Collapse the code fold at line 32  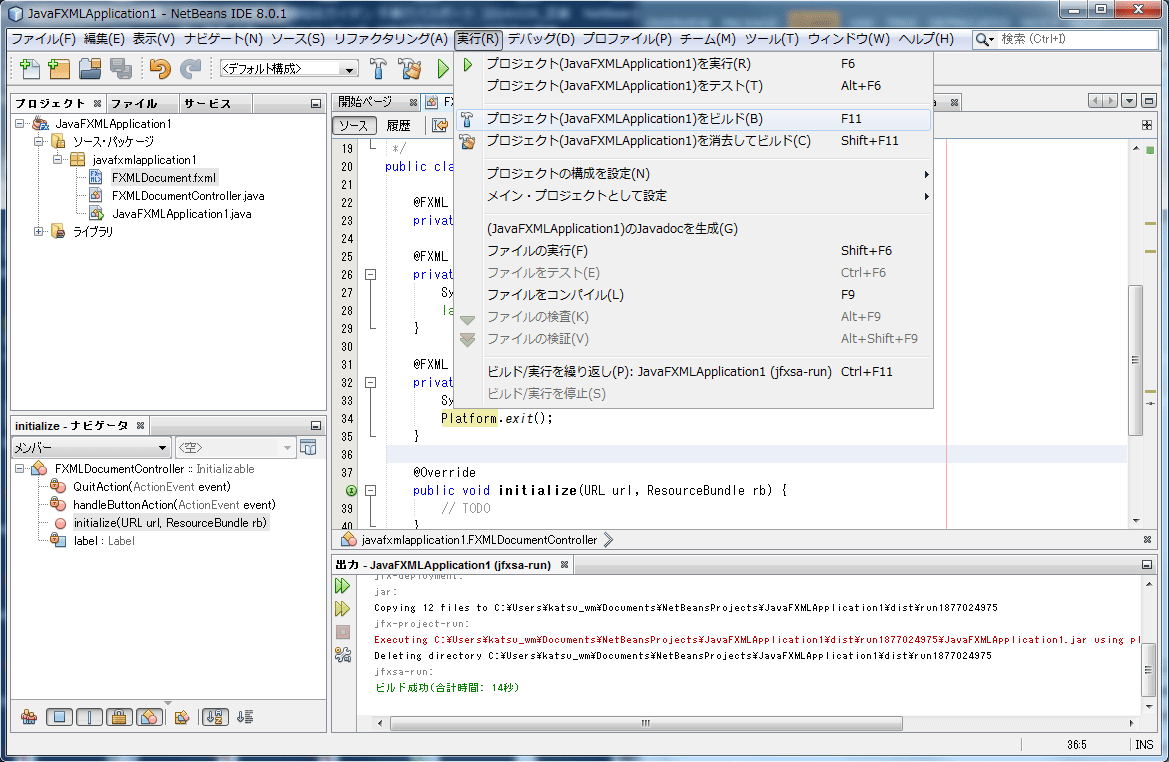(371, 382)
